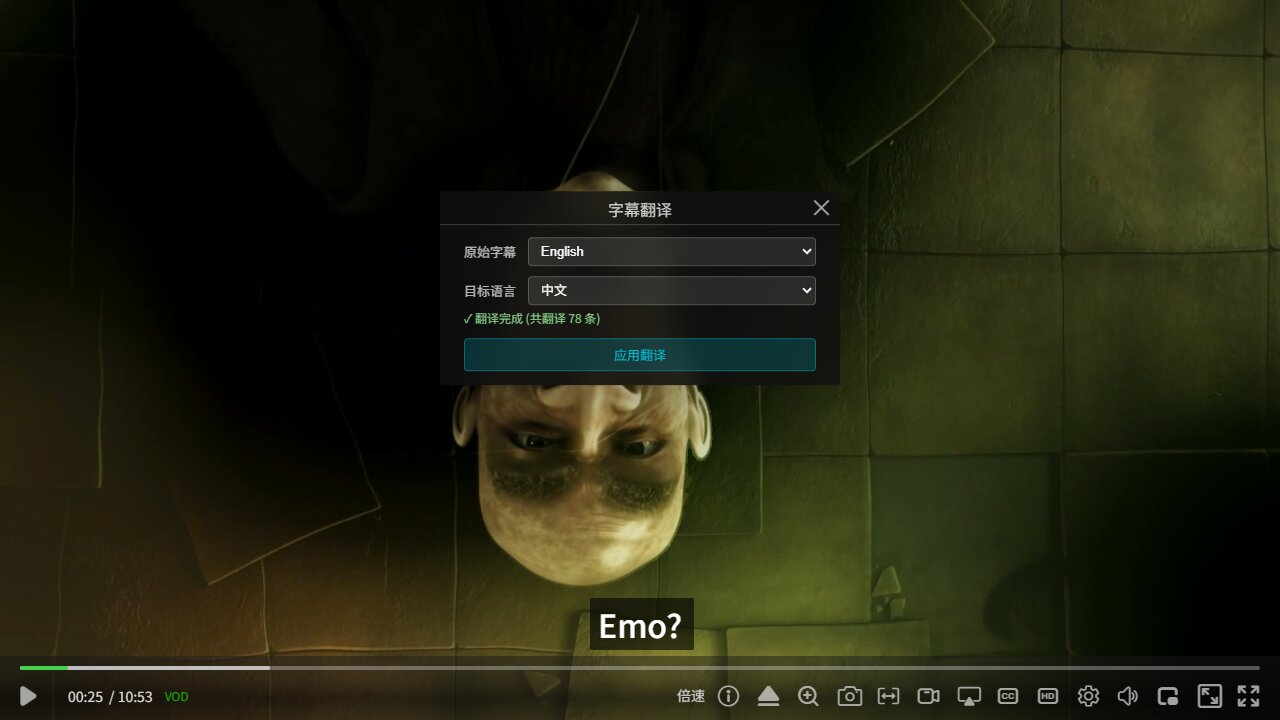Toggle picture-in-picture mode

(1168, 696)
